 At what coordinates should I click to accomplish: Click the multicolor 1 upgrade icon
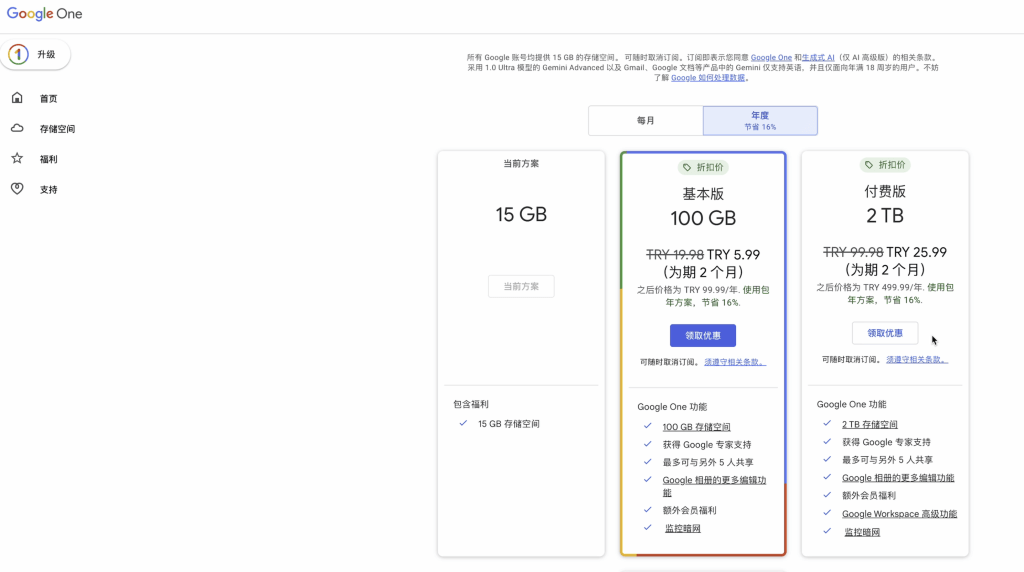pos(18,54)
